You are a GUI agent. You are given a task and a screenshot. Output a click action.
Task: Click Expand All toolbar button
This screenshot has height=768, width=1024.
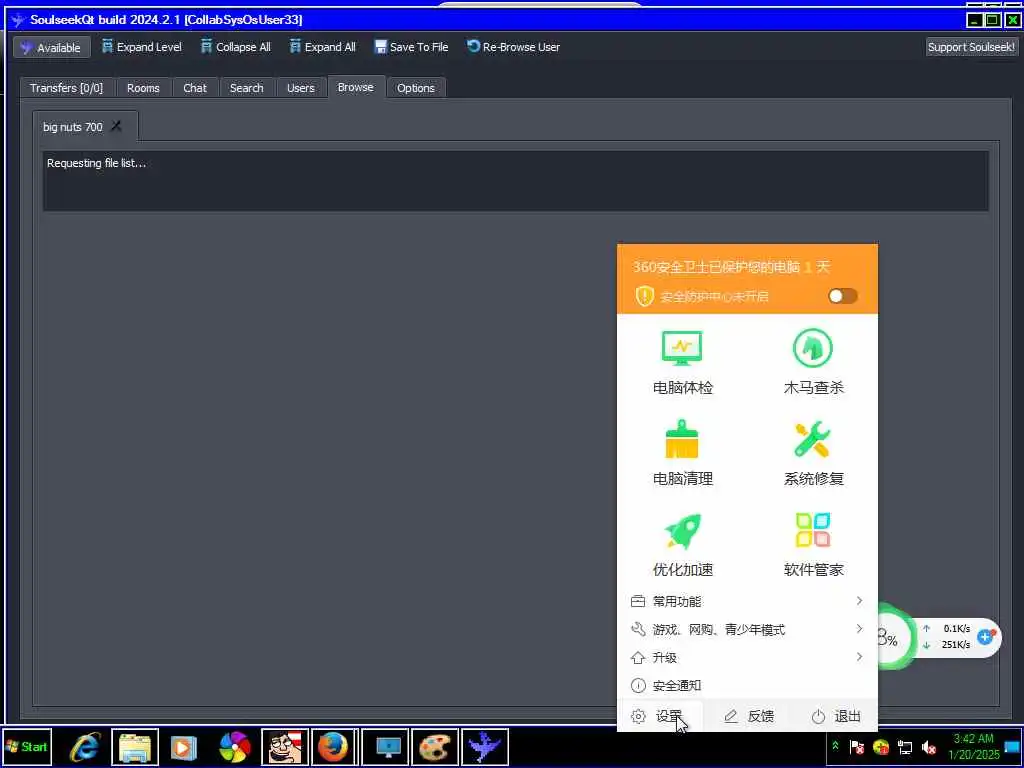(x=323, y=47)
